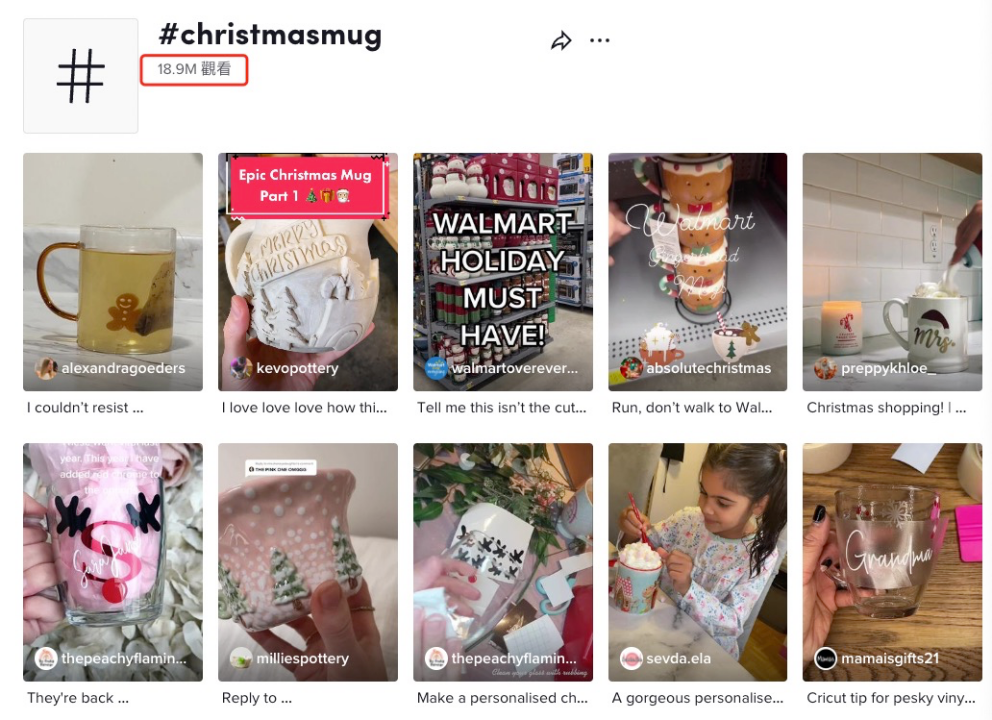
Task: Open the #christmasmug hashtag title
Action: (270, 36)
